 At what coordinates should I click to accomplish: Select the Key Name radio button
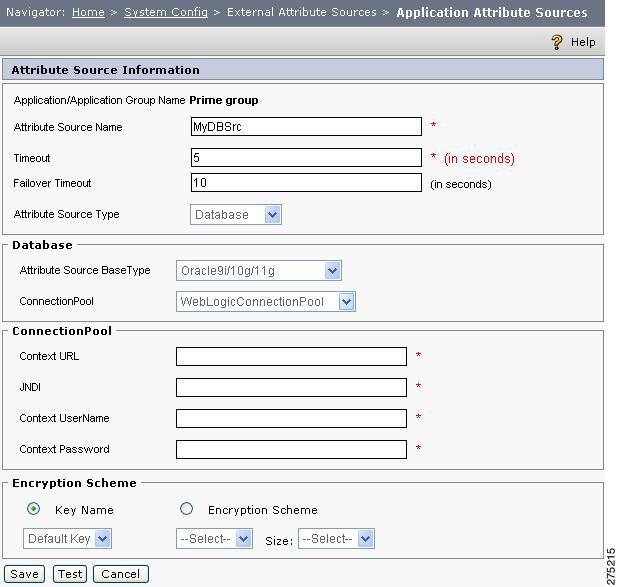click(x=34, y=509)
